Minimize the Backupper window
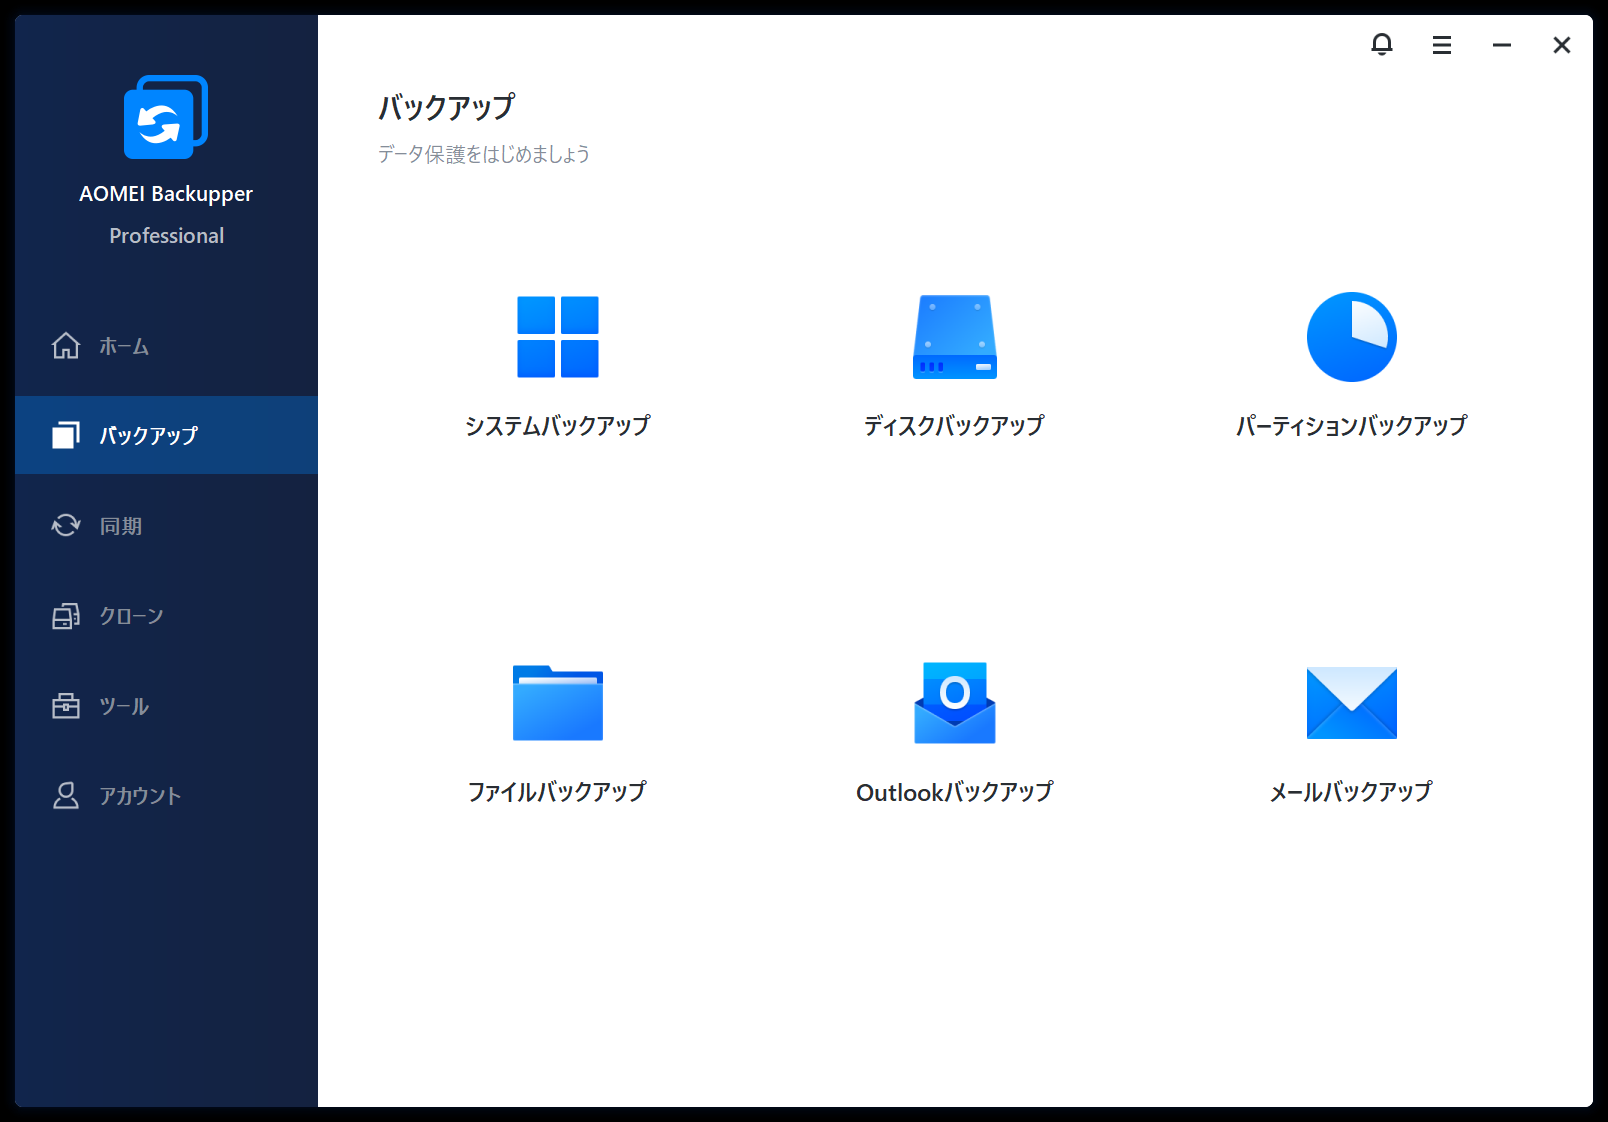 coord(1501,45)
